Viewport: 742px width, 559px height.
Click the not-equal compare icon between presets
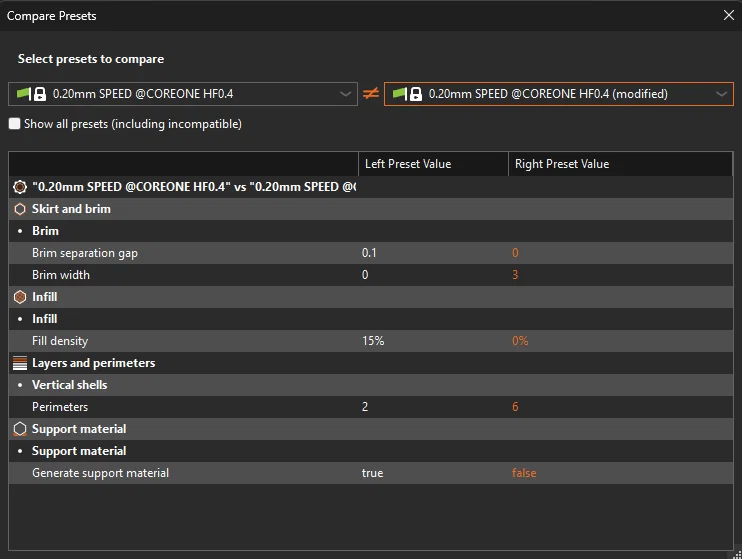371,93
